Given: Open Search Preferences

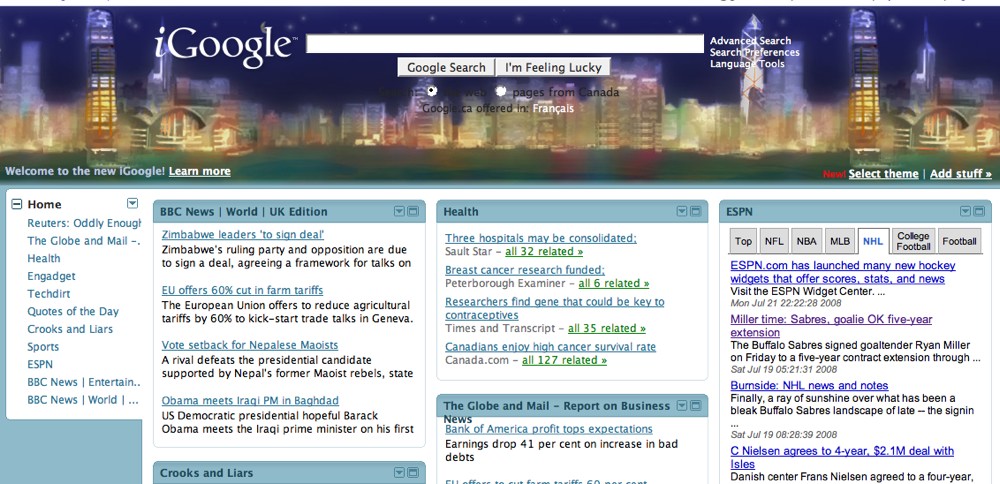Looking at the screenshot, I should pyautogui.click(x=754, y=52).
